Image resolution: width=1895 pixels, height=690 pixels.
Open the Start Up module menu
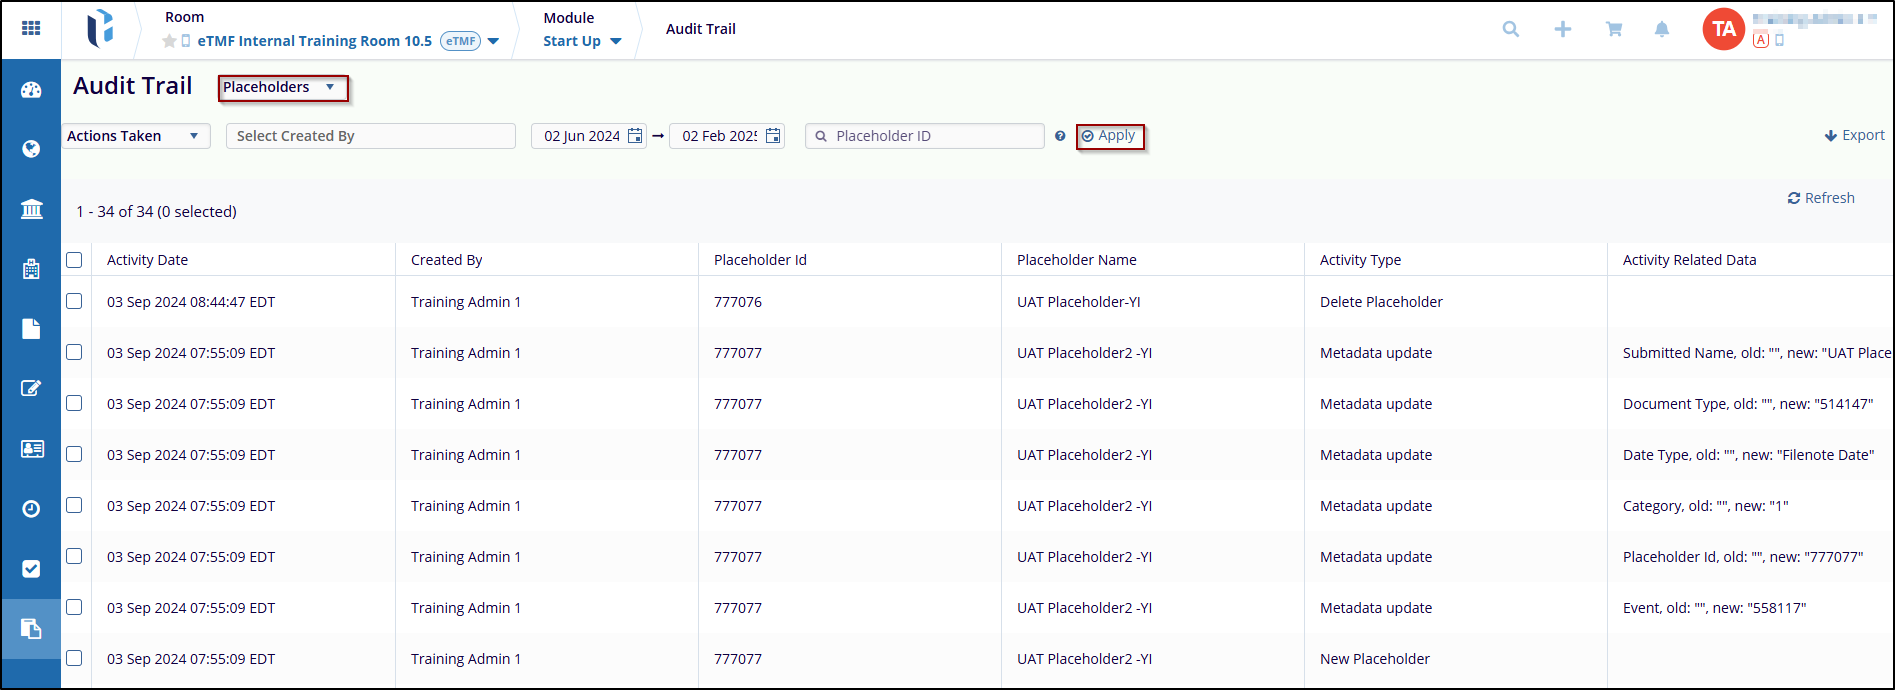coord(581,41)
